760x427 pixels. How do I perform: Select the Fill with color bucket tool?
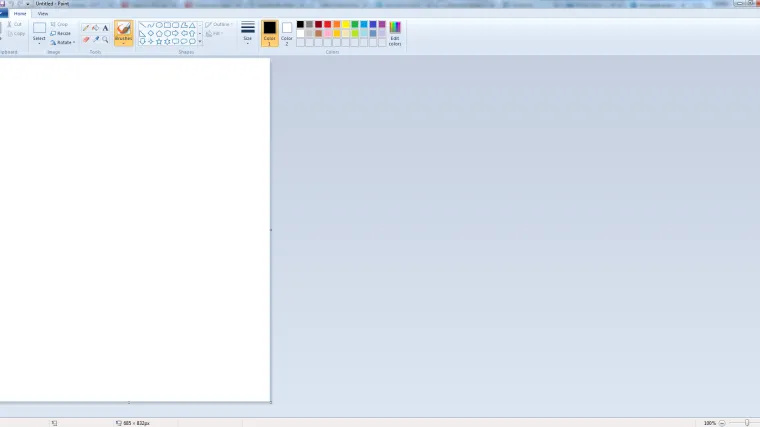tap(95, 28)
